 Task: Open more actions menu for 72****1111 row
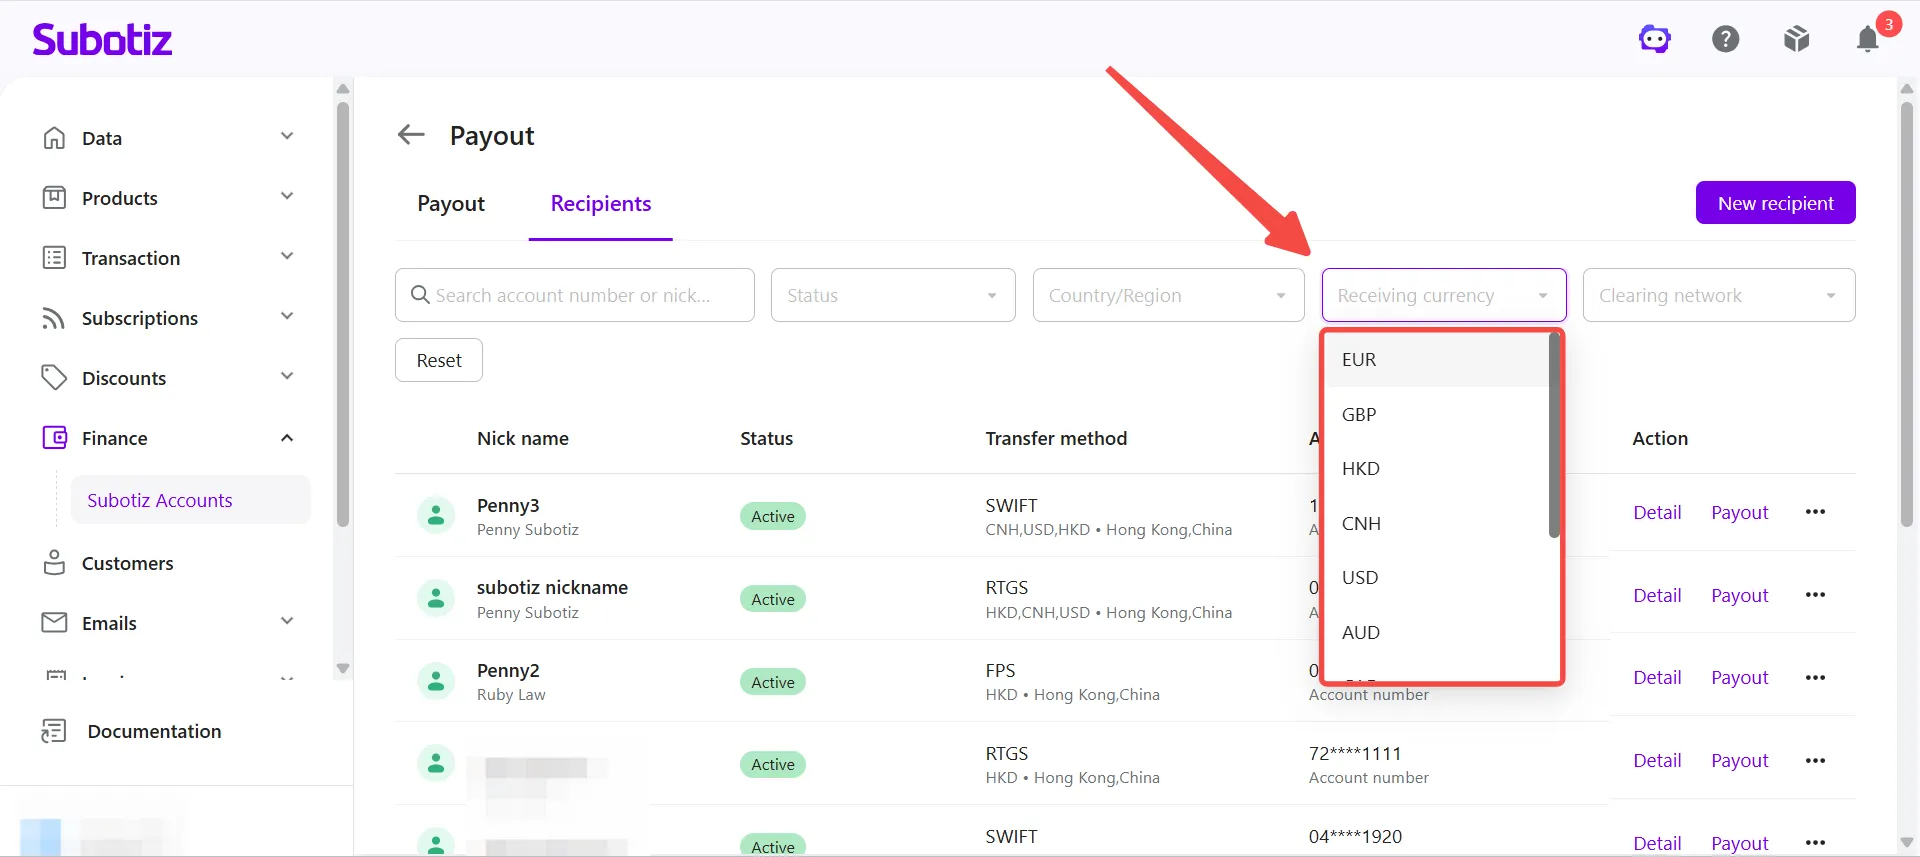[1816, 761]
